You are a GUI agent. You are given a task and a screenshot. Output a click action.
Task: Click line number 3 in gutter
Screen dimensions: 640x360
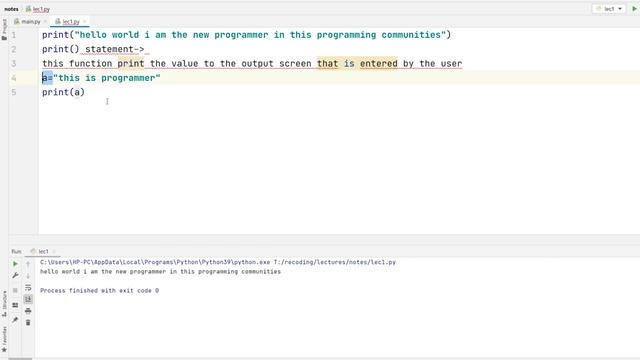tap(14, 64)
